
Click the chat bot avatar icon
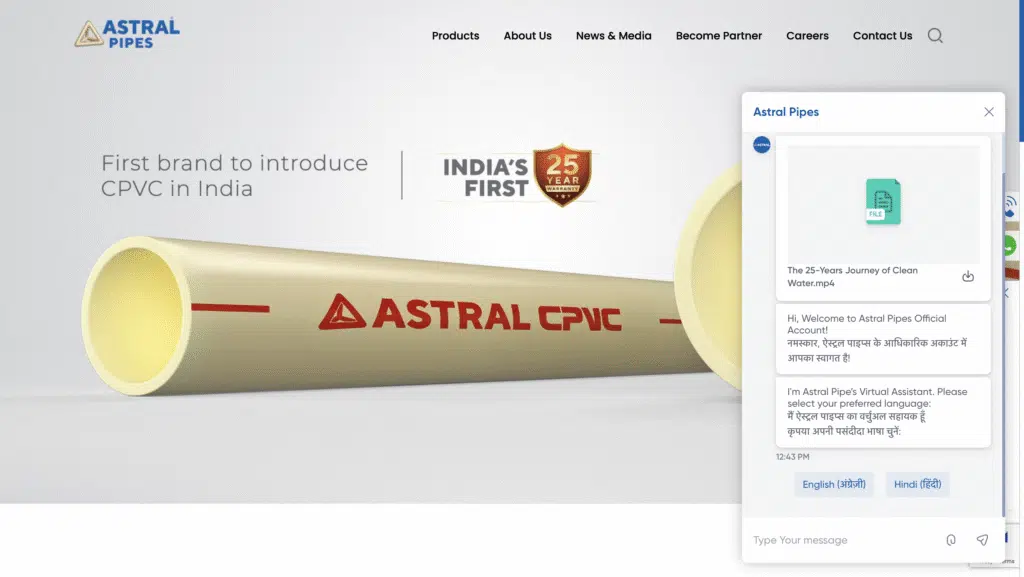tap(761, 145)
